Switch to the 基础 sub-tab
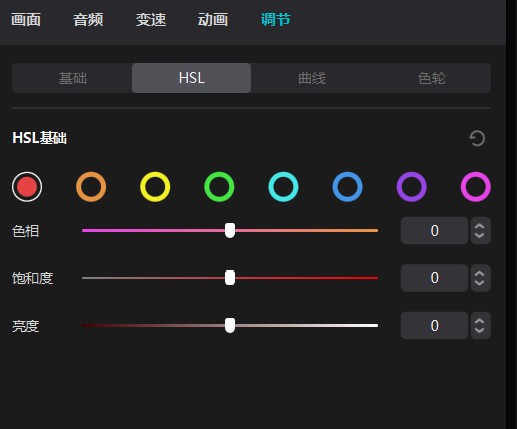 tap(72, 78)
